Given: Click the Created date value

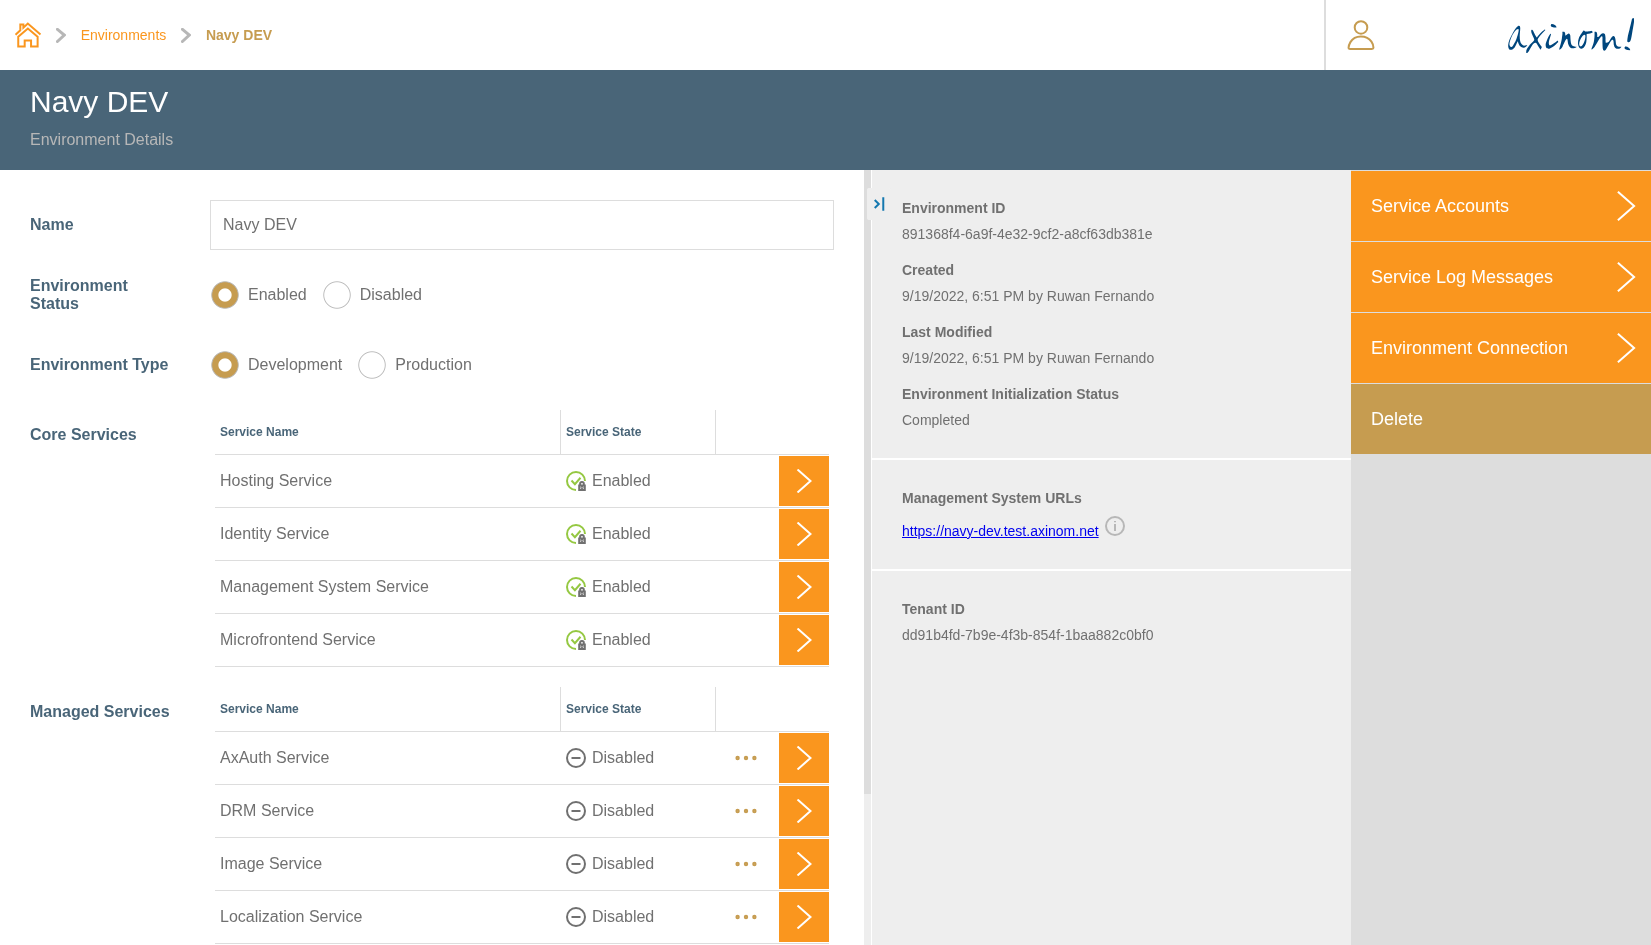Looking at the screenshot, I should (1028, 296).
